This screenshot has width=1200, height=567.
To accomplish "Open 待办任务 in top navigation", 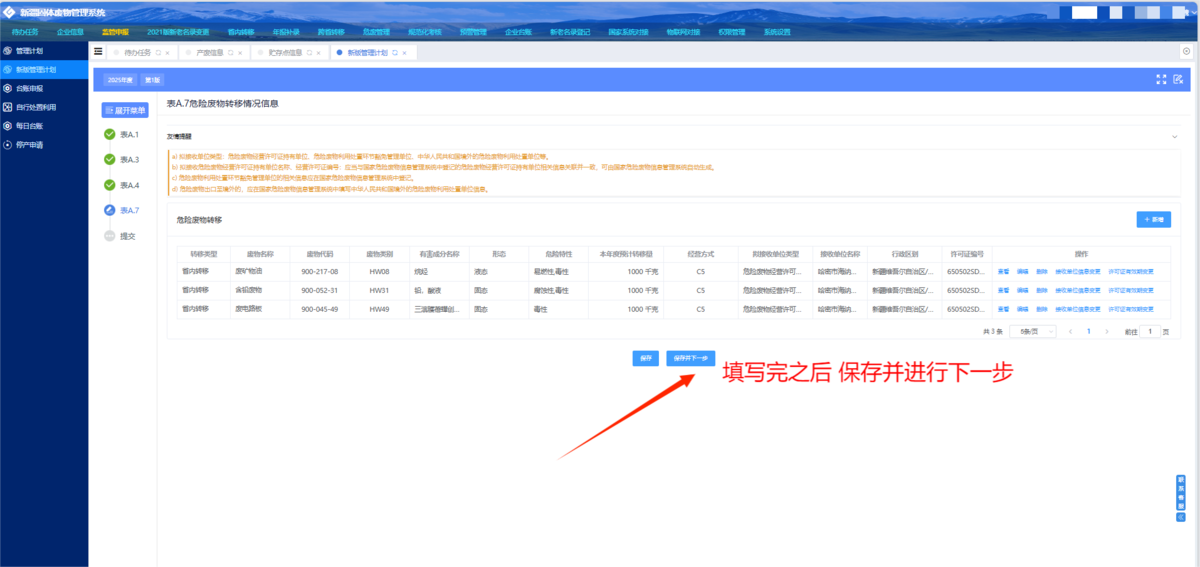I will (x=24, y=32).
